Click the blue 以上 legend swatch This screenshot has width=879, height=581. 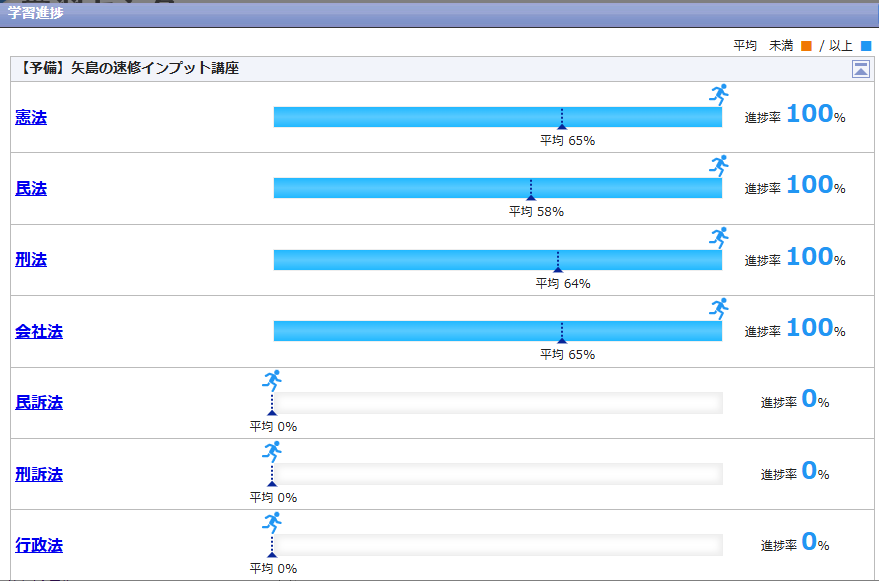pos(866,46)
